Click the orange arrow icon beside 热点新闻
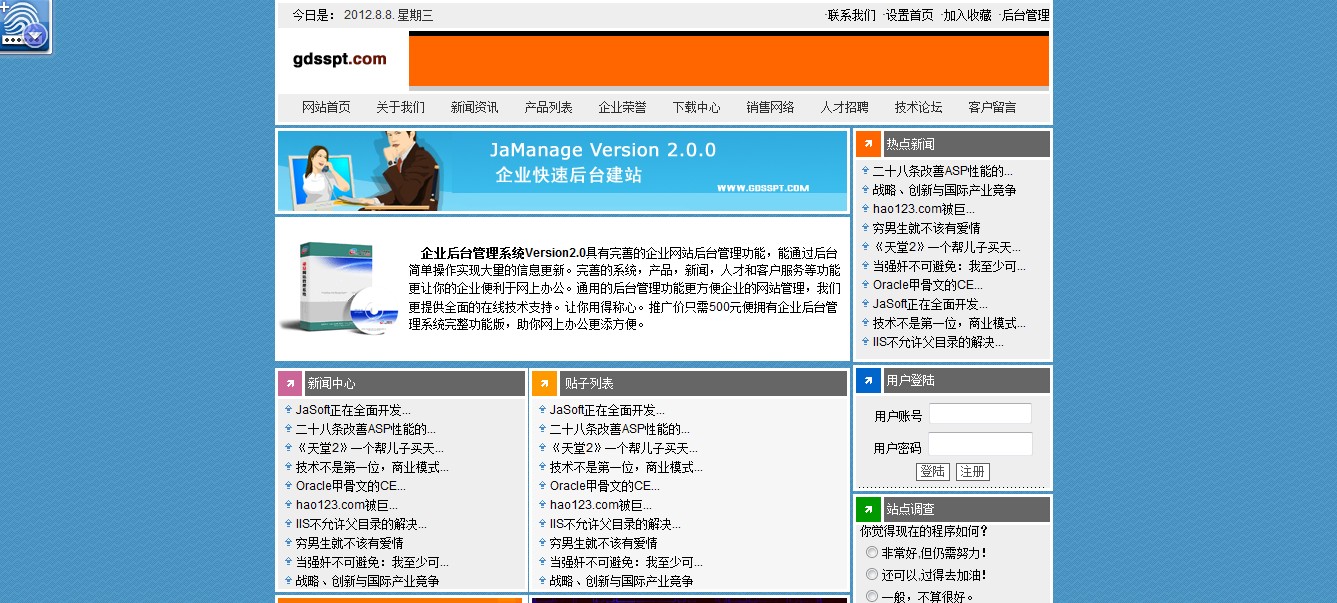Screen dimensions: 1337x603 pyautogui.click(x=868, y=144)
